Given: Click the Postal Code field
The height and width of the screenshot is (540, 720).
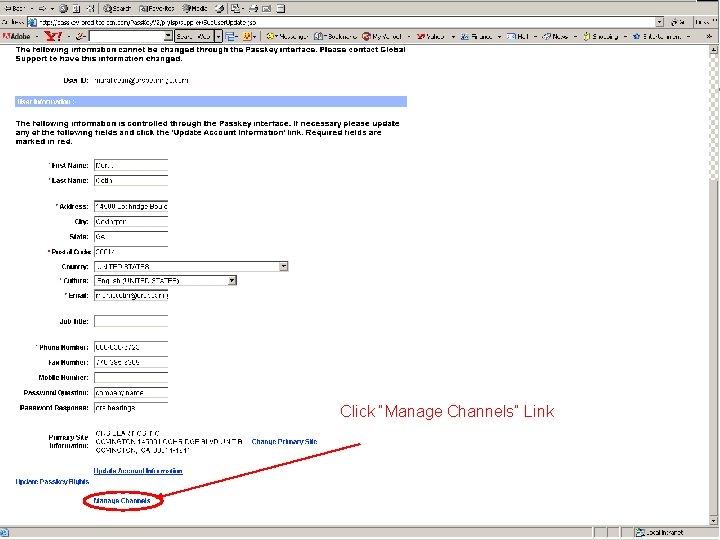Looking at the screenshot, I should point(131,252).
